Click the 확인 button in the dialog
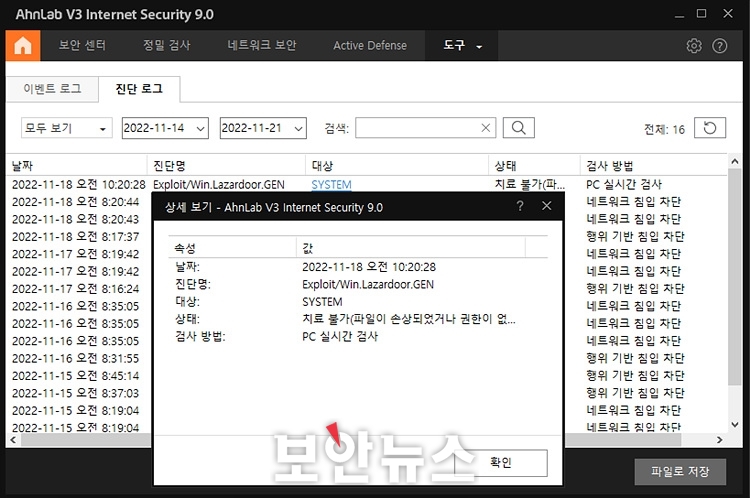750x498 pixels. click(501, 463)
